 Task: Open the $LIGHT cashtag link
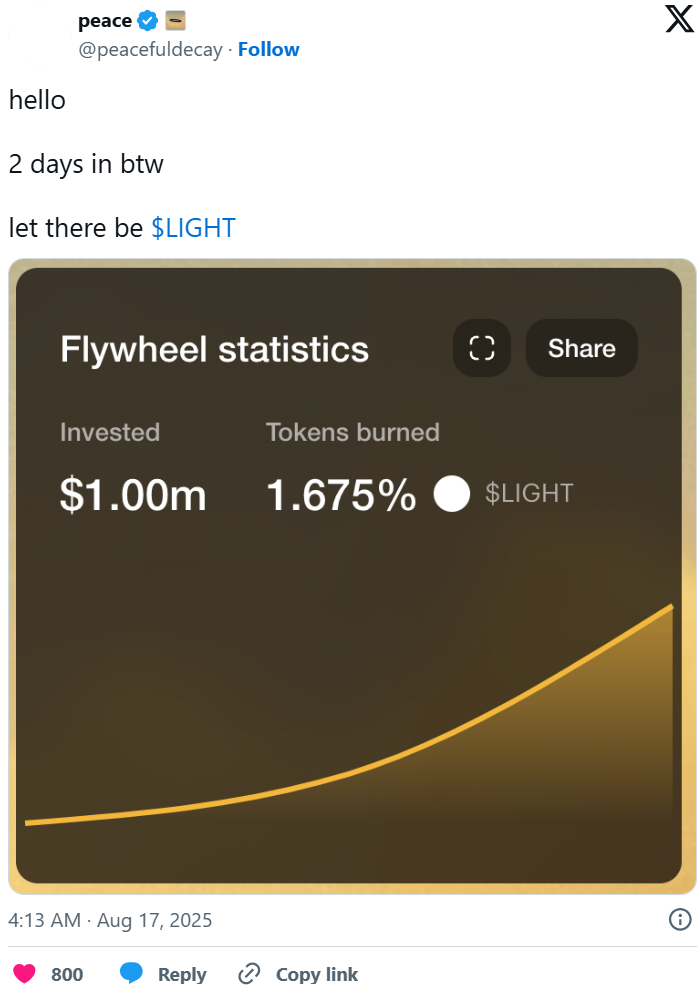[x=193, y=228]
